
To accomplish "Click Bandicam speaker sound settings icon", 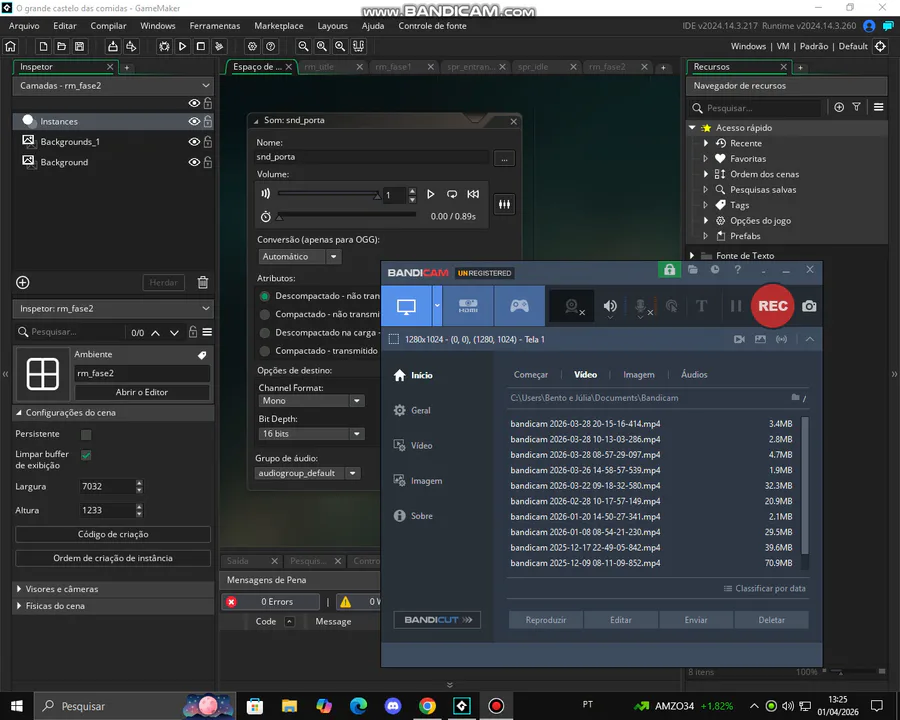I will click(610, 306).
